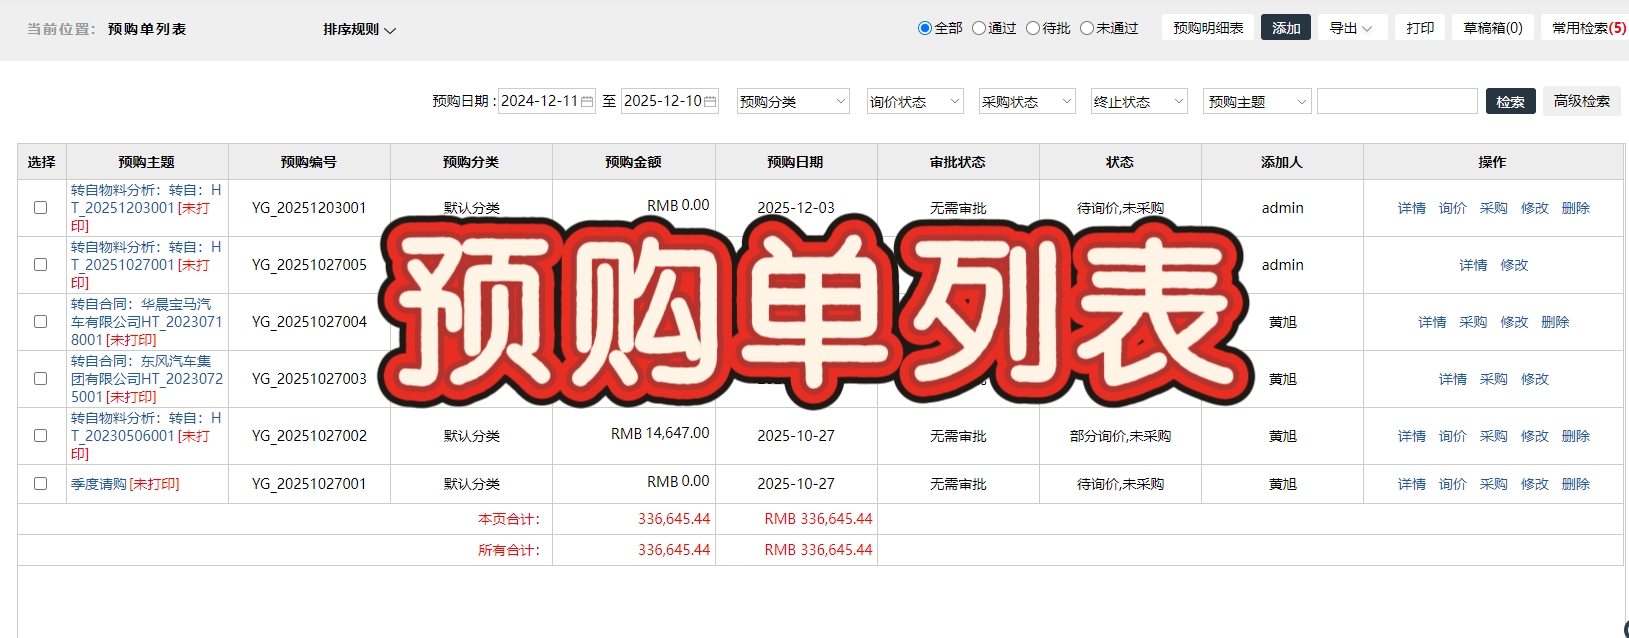Image resolution: width=1629 pixels, height=638 pixels.
Task: Click the 打印 print button
Action: click(1420, 28)
